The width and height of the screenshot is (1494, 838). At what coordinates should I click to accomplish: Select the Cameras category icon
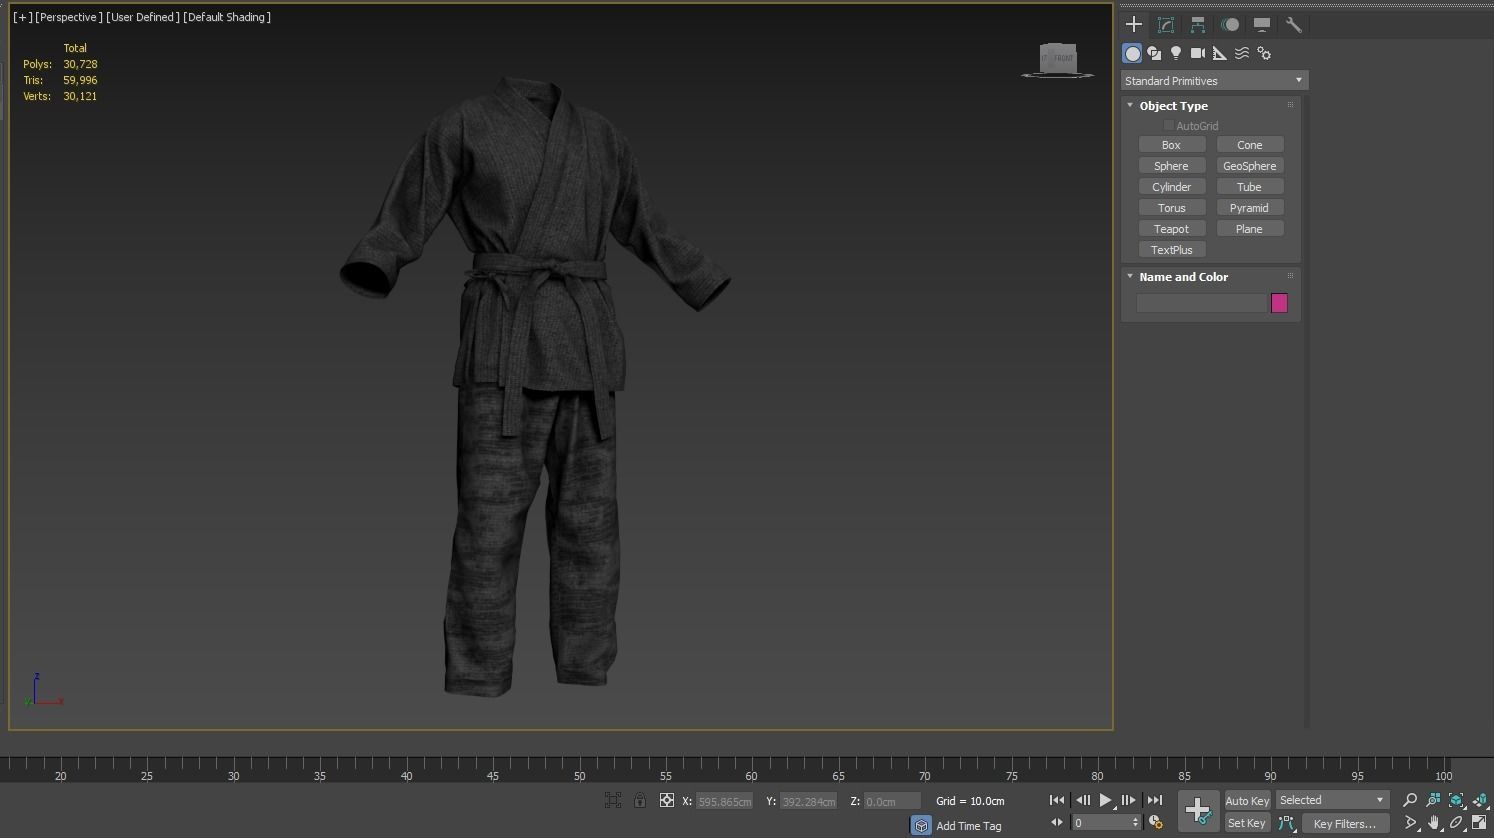[x=1198, y=53]
